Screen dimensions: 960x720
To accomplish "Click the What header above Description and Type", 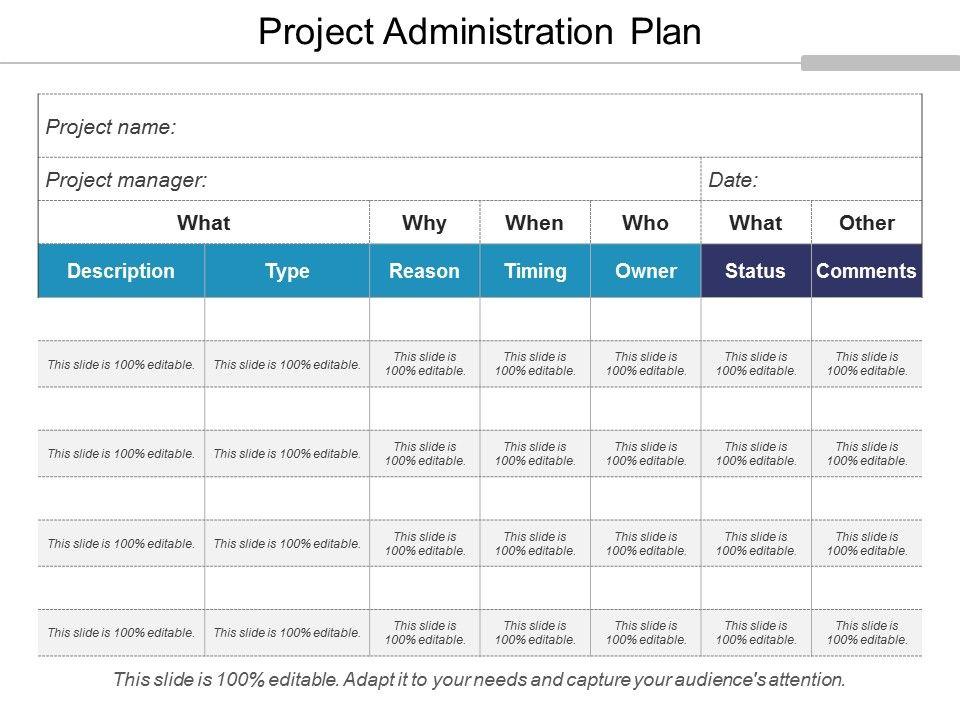I will pos(203,223).
